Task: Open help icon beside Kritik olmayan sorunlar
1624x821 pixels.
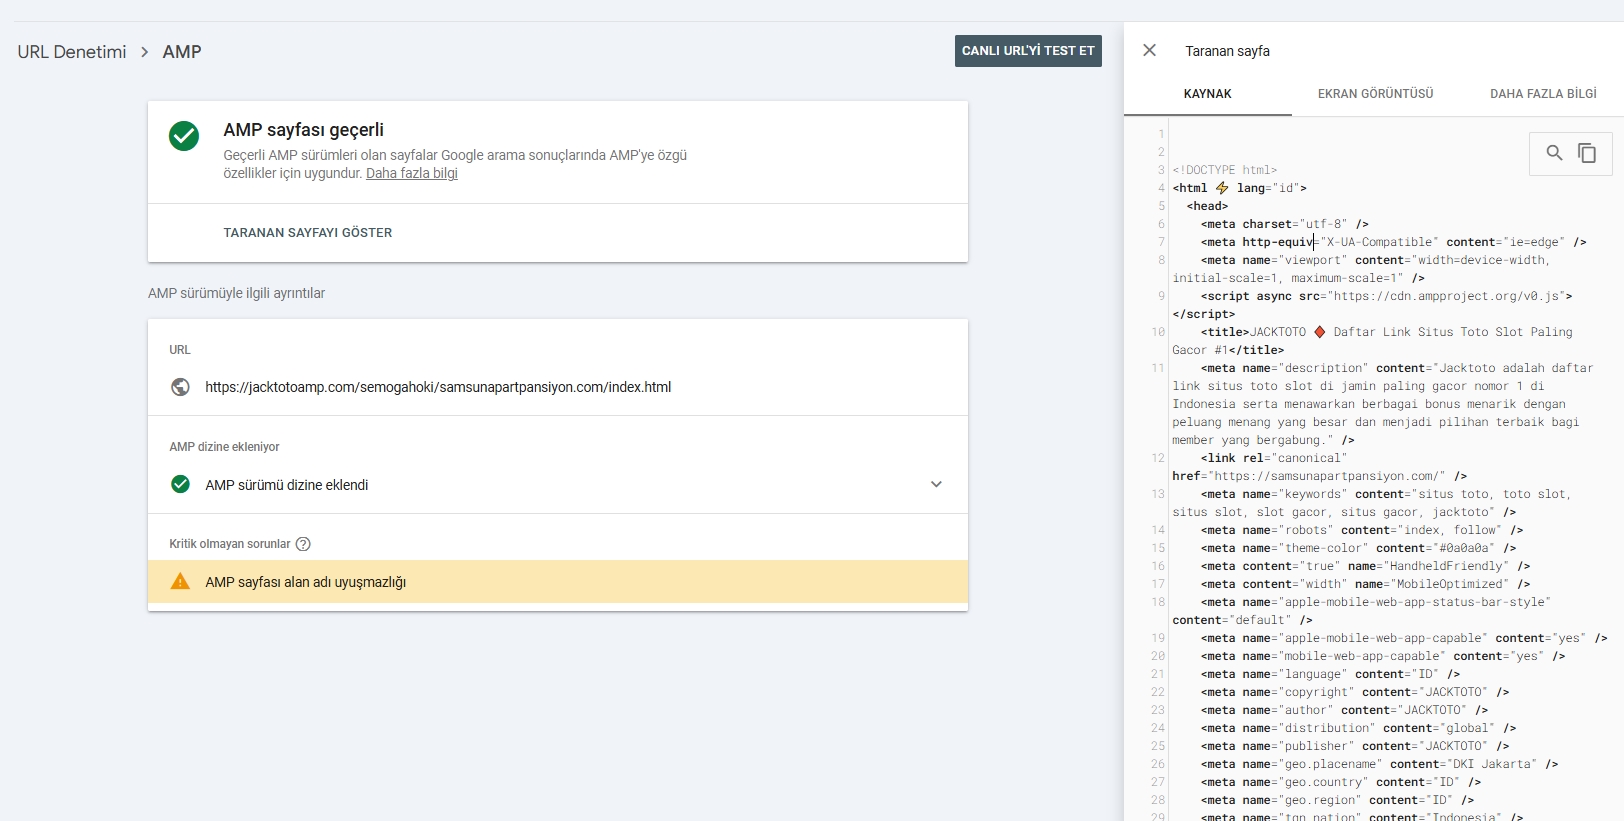Action: pos(303,544)
